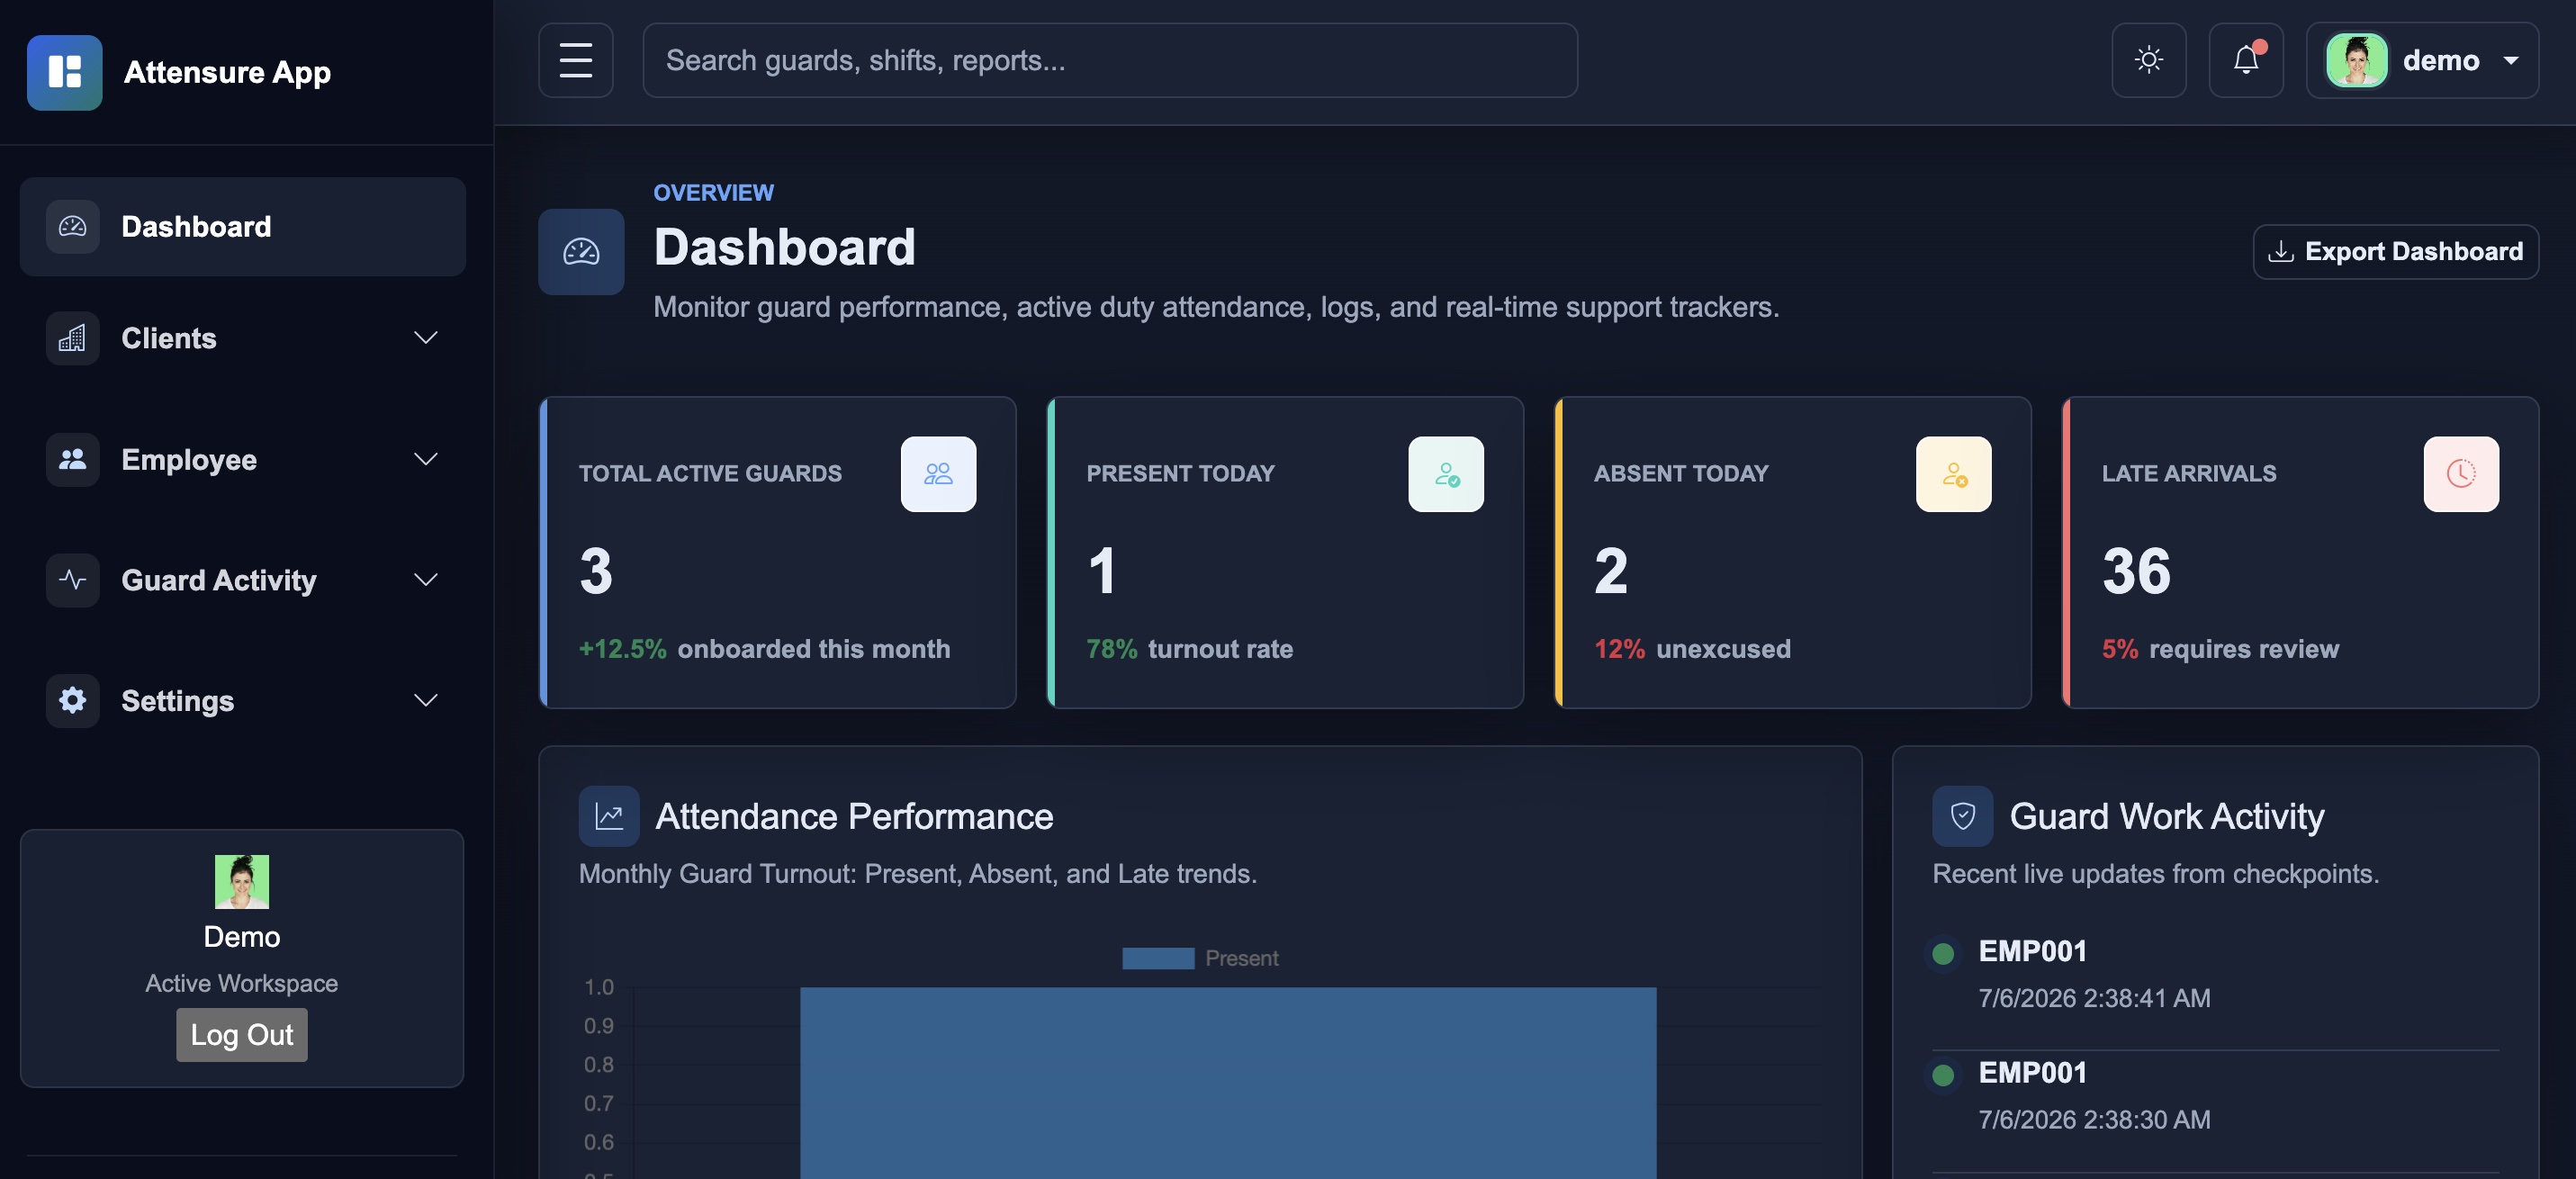Click Present Today user-check icon
This screenshot has width=2576, height=1179.
tap(1446, 473)
